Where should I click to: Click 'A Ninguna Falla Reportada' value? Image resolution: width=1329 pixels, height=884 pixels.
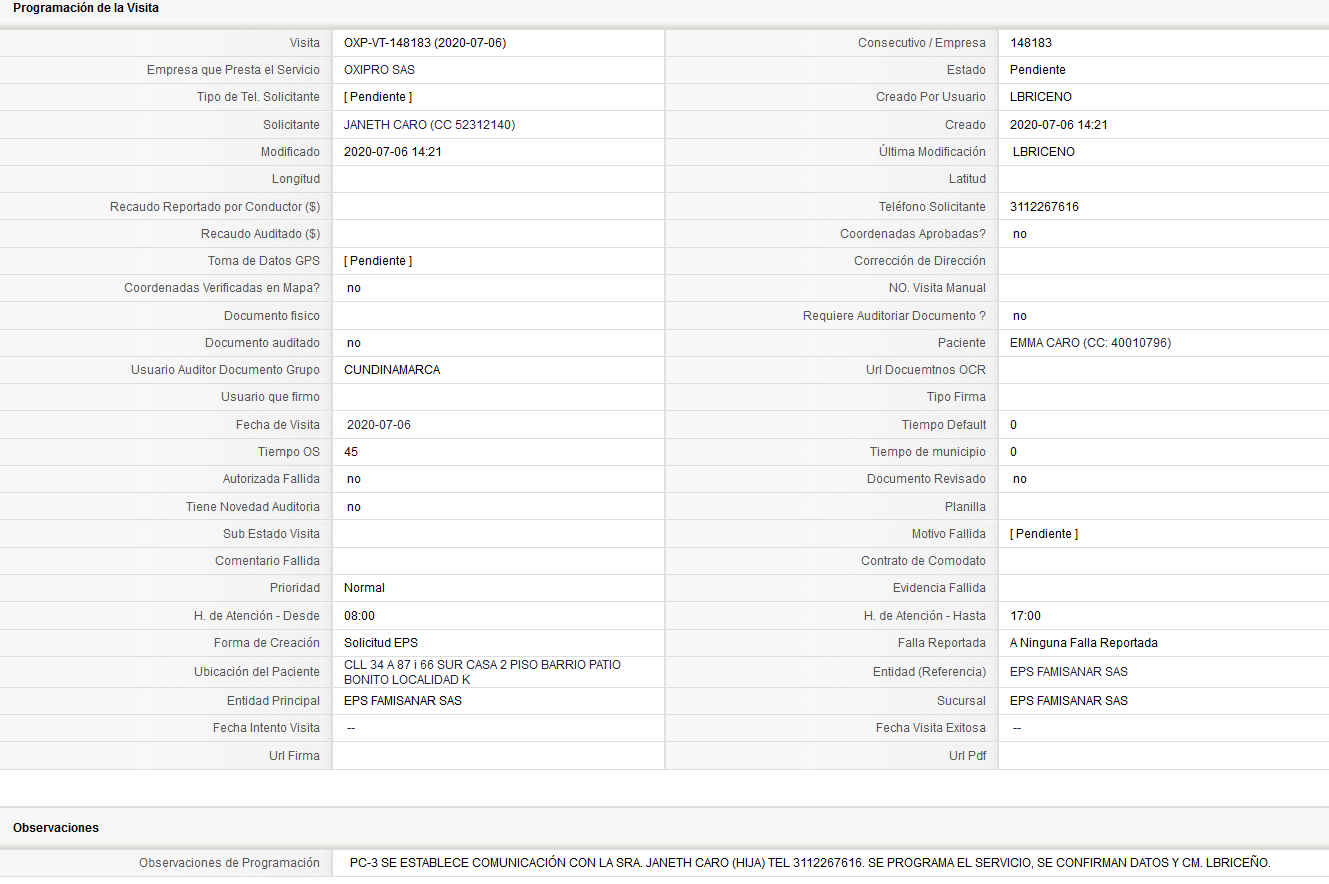(1084, 643)
